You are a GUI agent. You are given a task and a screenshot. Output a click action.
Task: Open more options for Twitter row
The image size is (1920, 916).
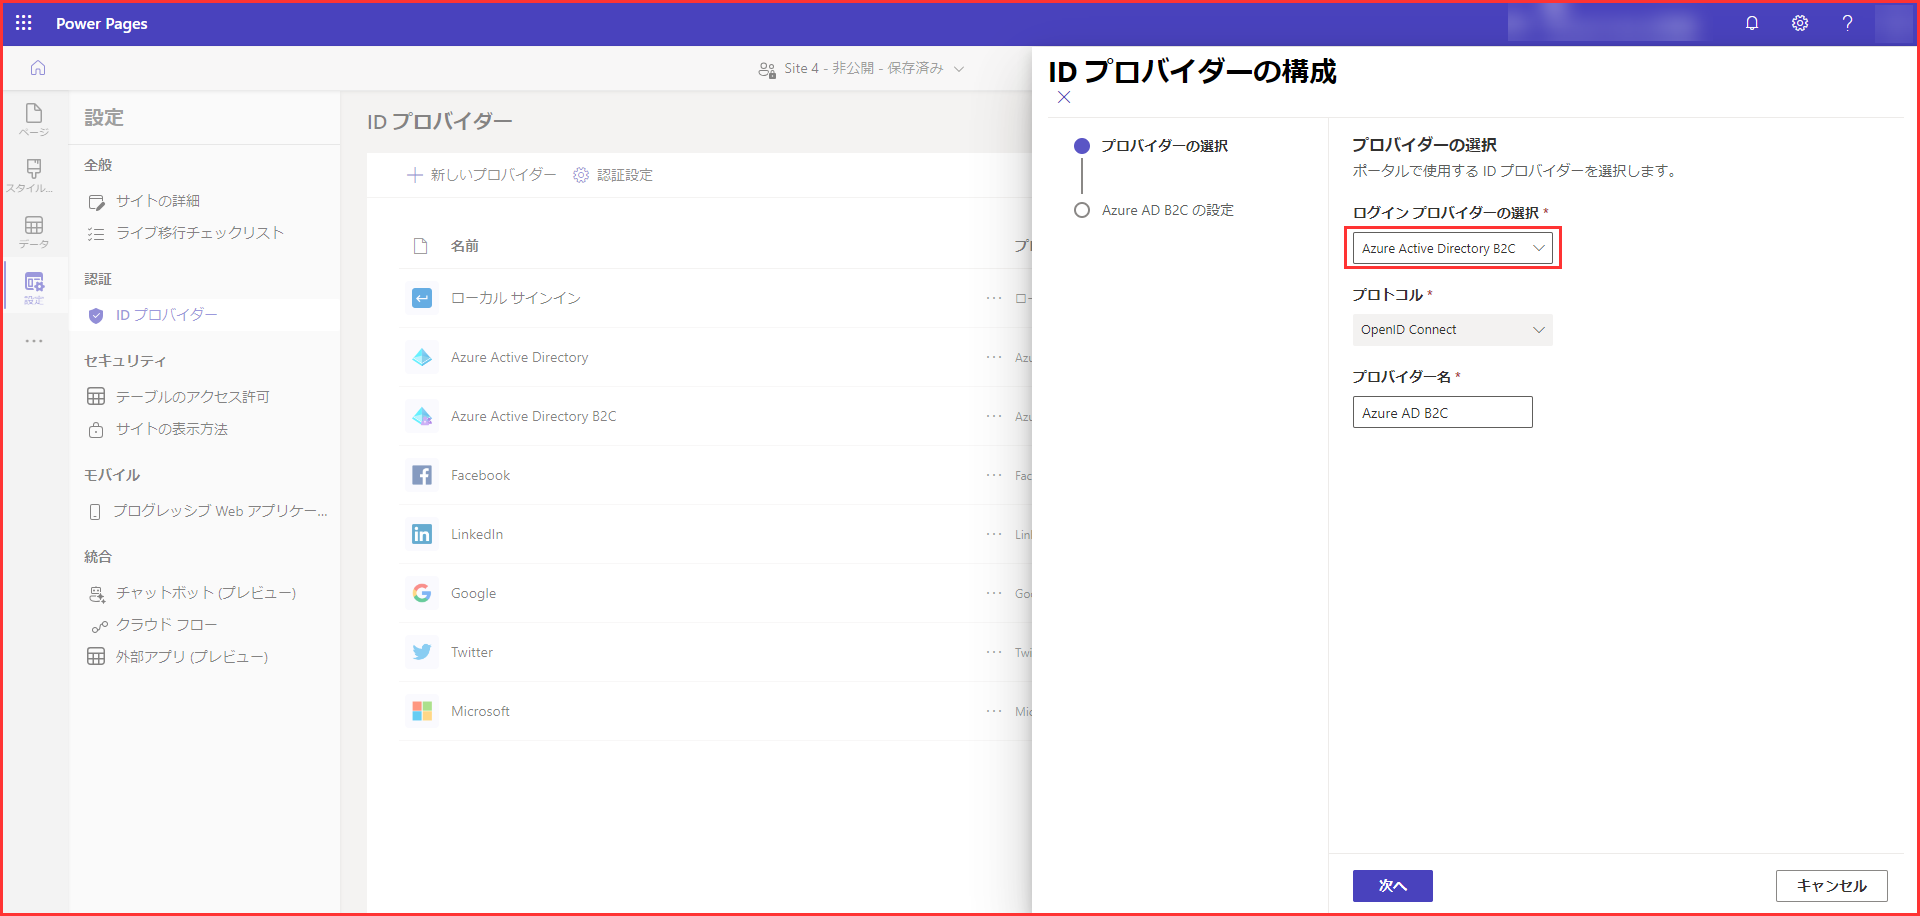coord(994,652)
